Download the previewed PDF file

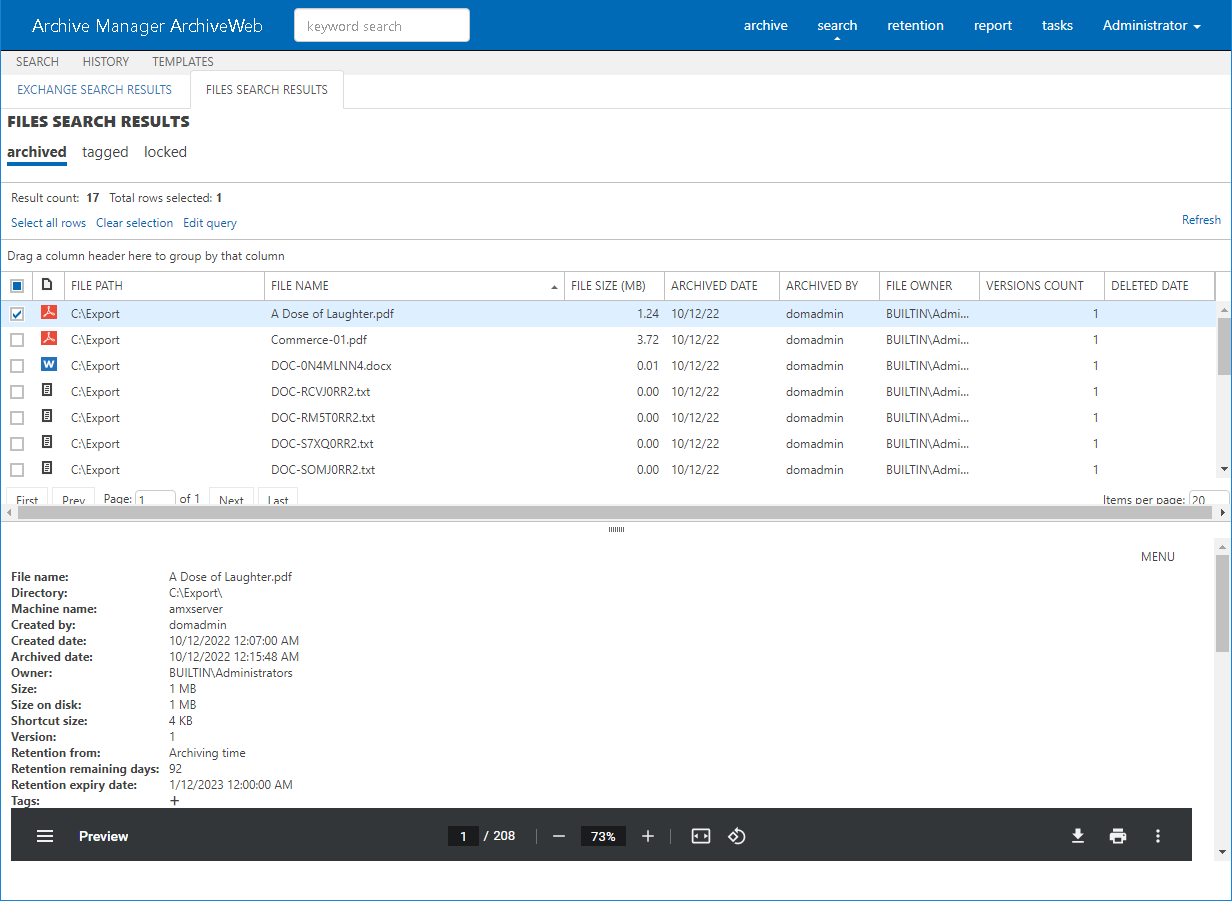pyautogui.click(x=1078, y=836)
